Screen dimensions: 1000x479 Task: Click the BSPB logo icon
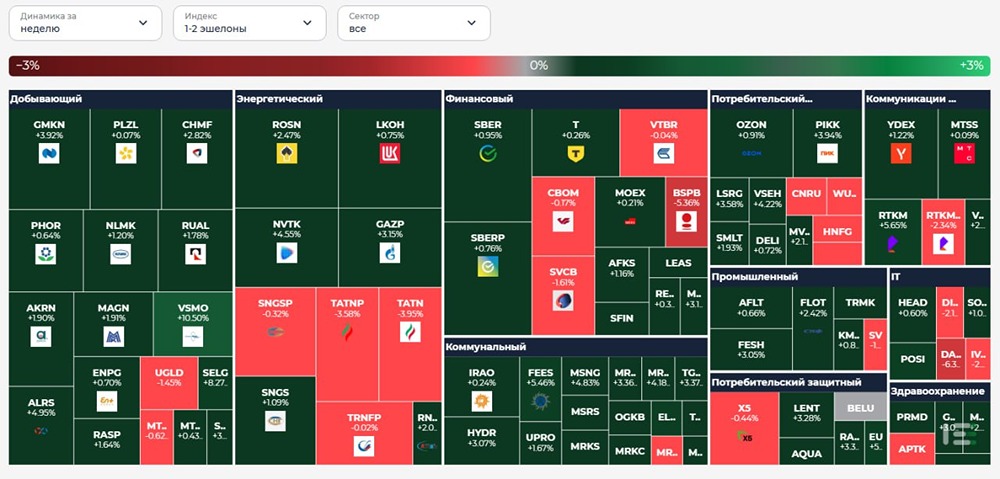click(x=686, y=221)
